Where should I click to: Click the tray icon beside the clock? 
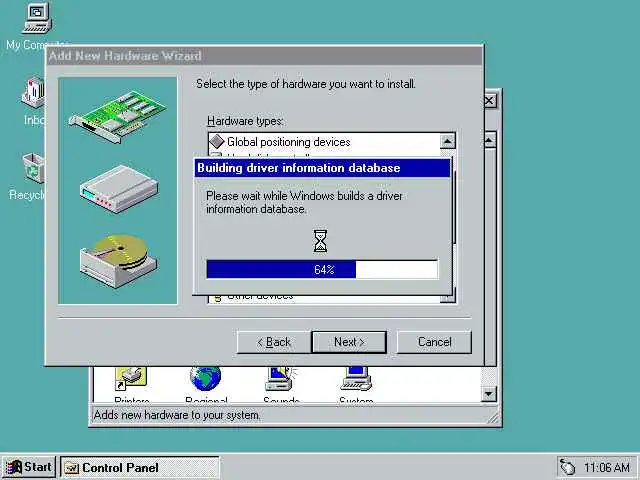tap(568, 467)
